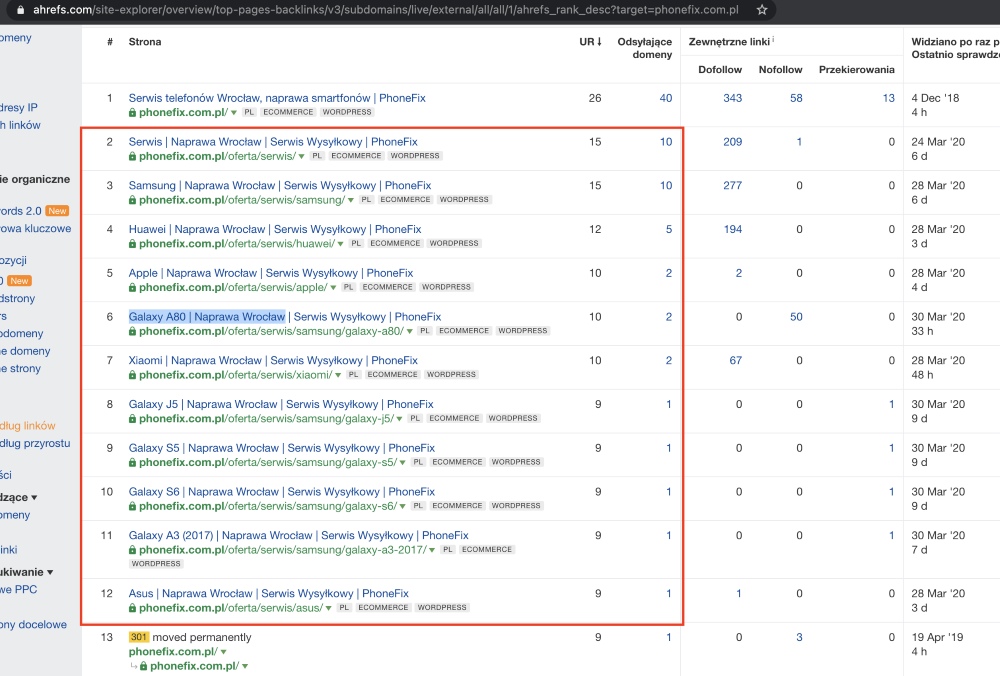This screenshot has height=676, width=1000.
Task: Open the 194 dofollow links count
Action: 733,229
